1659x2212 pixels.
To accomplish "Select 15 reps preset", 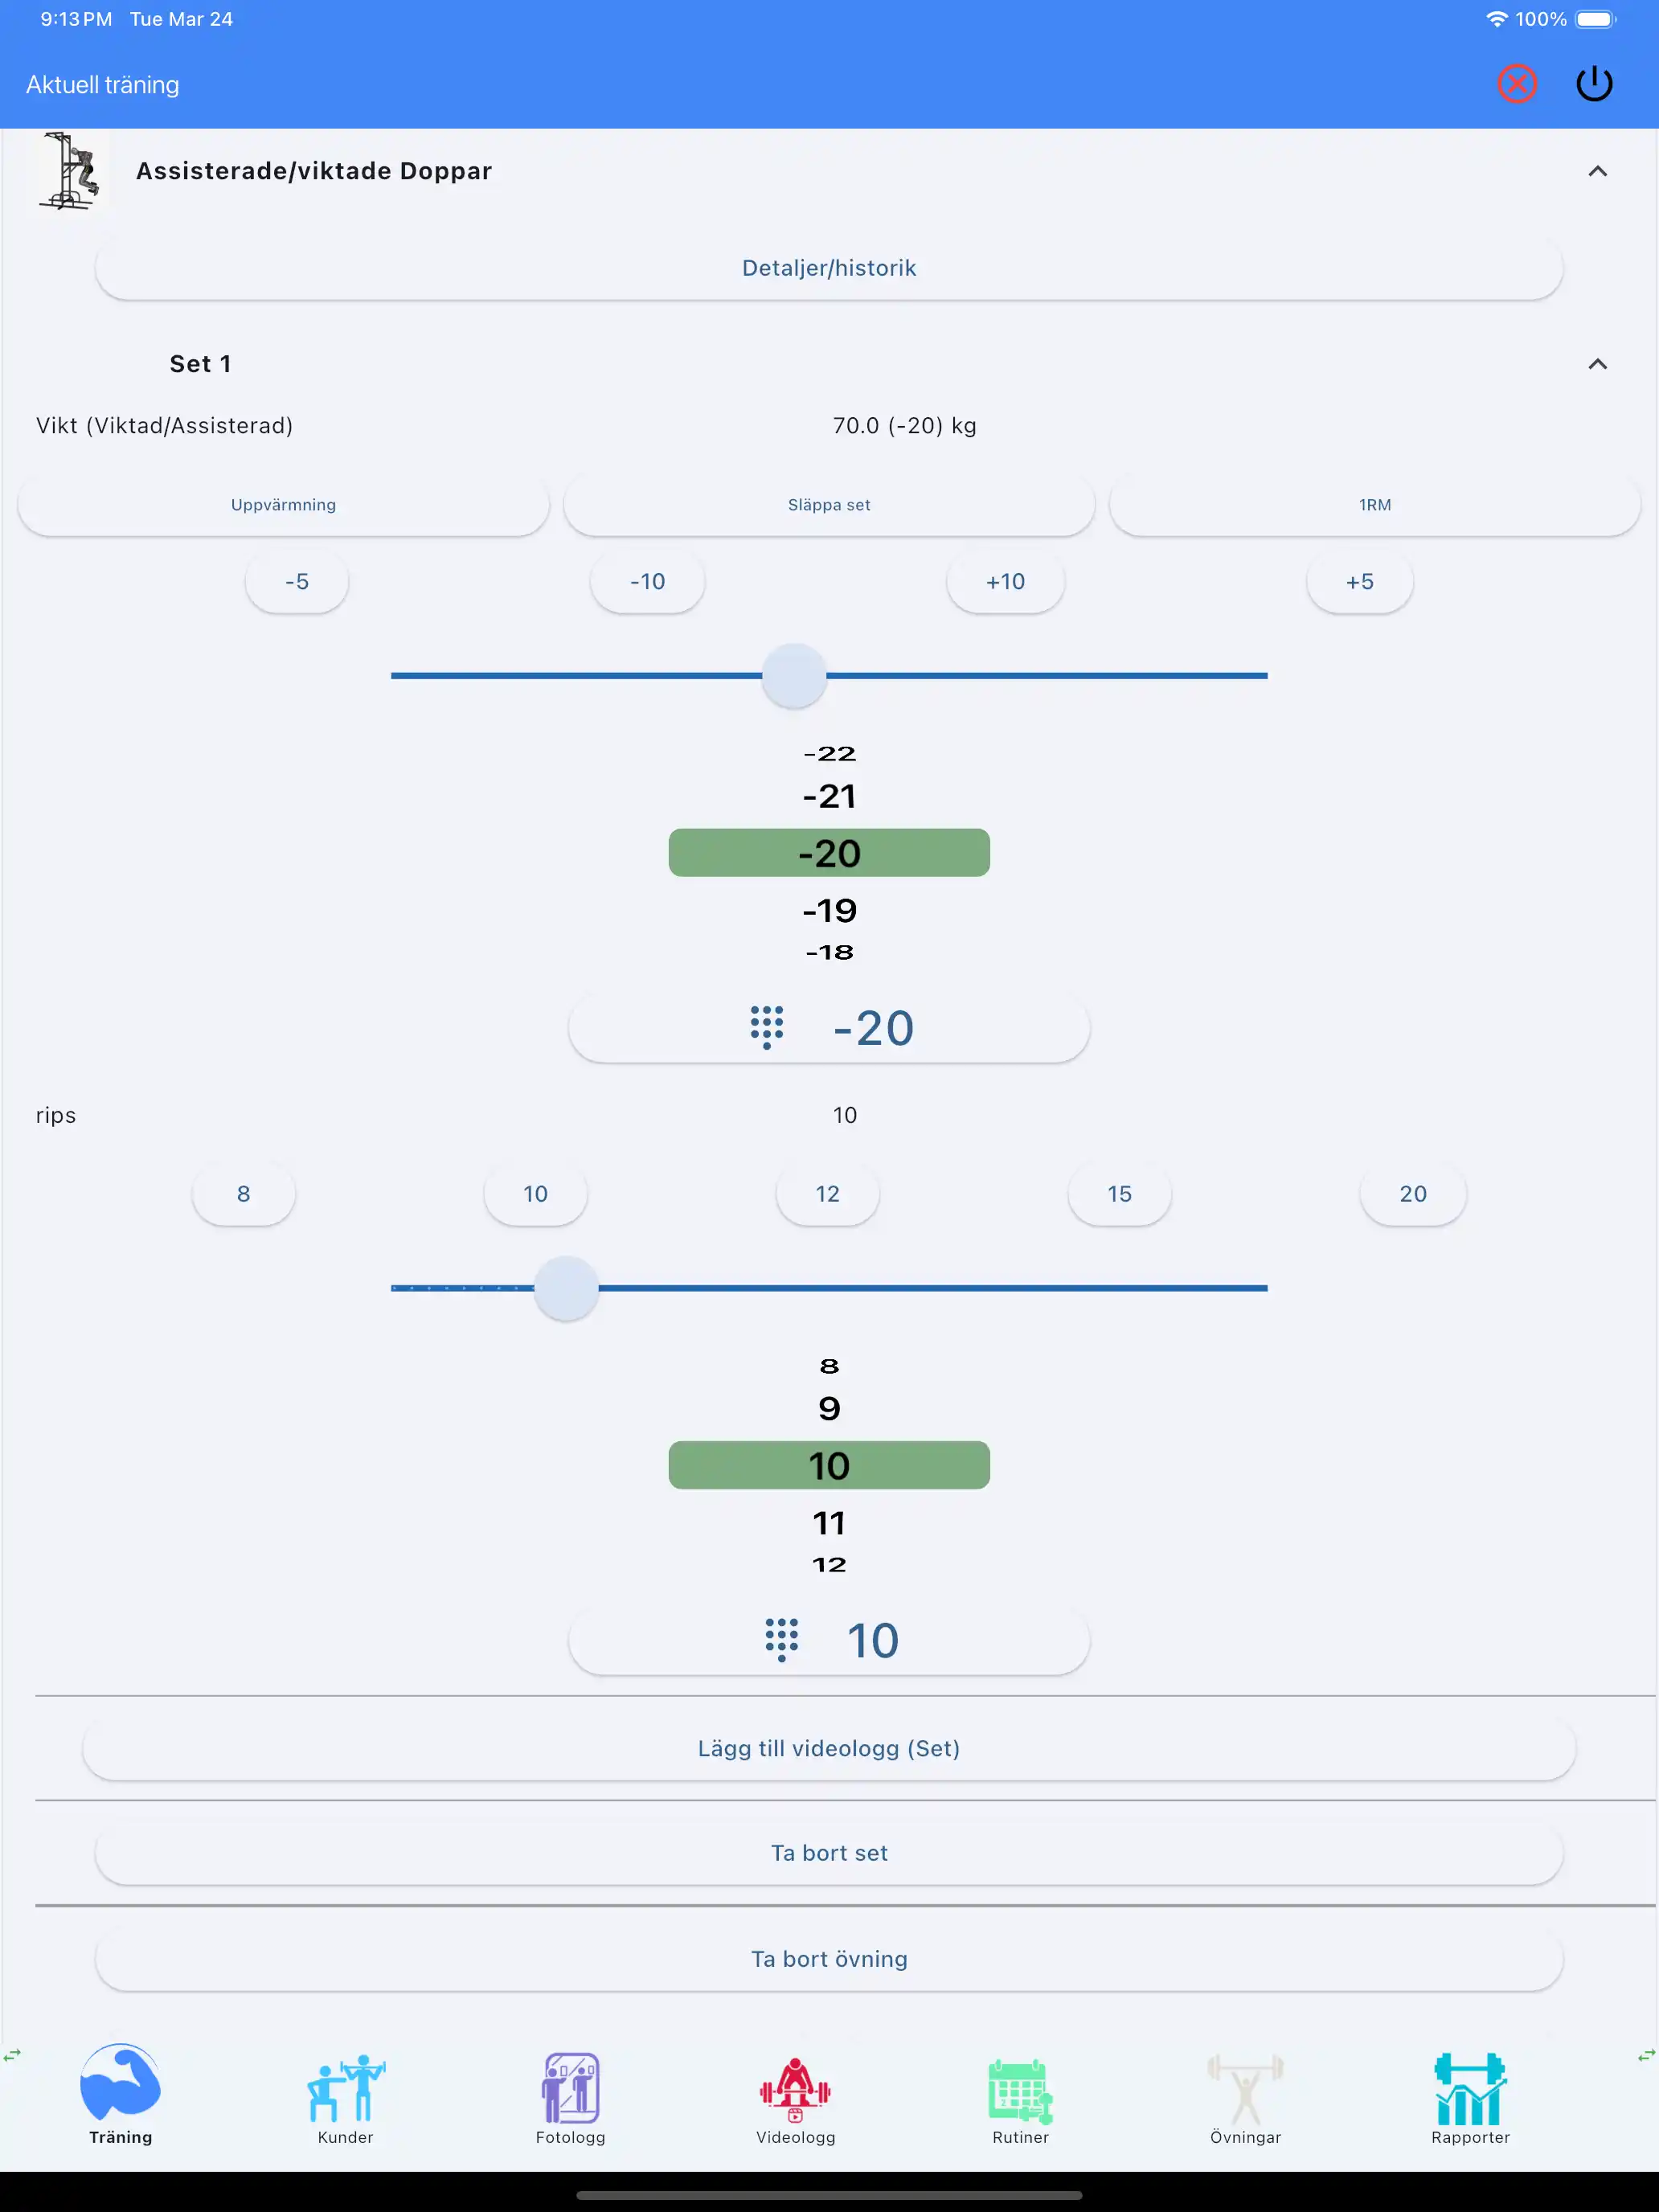I will pos(1119,1194).
